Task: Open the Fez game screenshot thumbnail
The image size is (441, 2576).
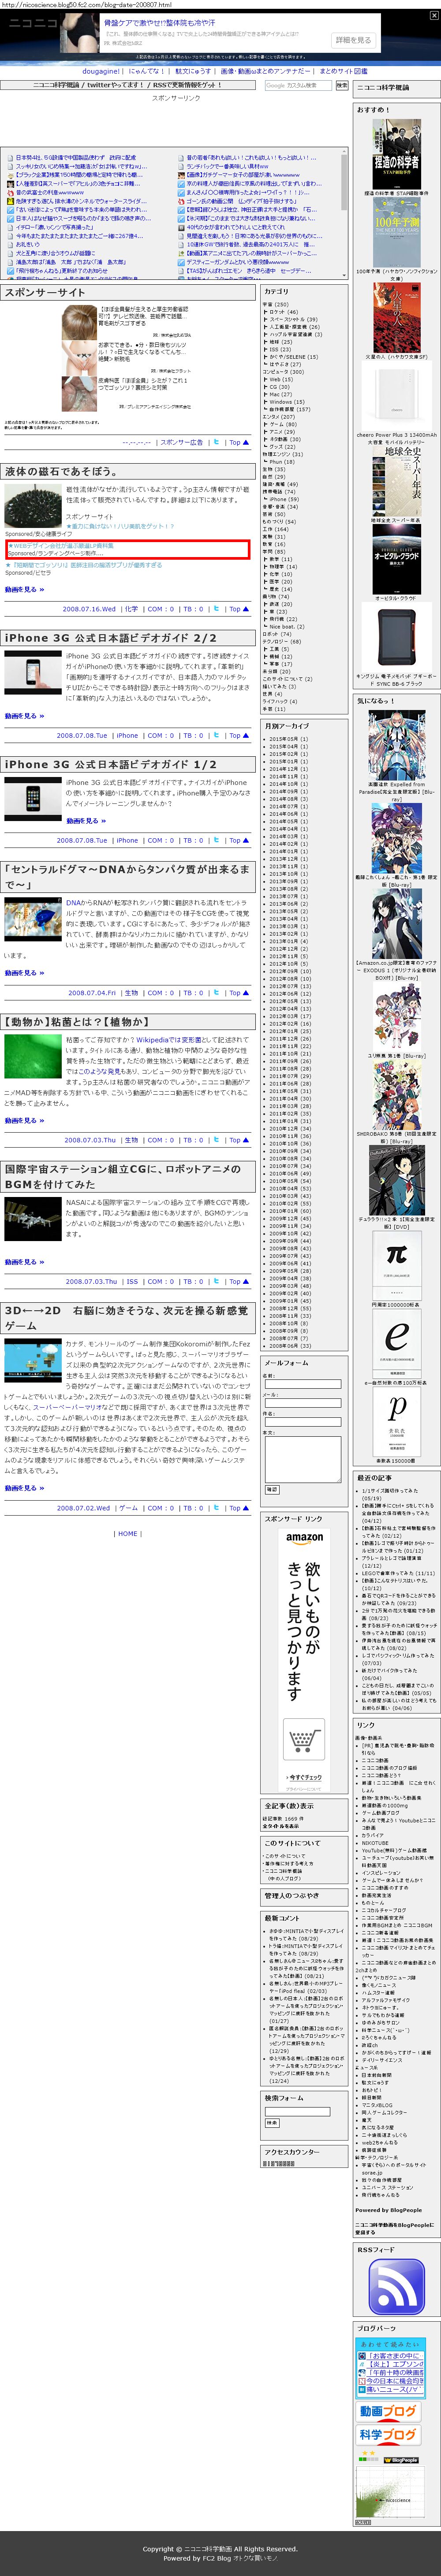Action: (x=33, y=1360)
